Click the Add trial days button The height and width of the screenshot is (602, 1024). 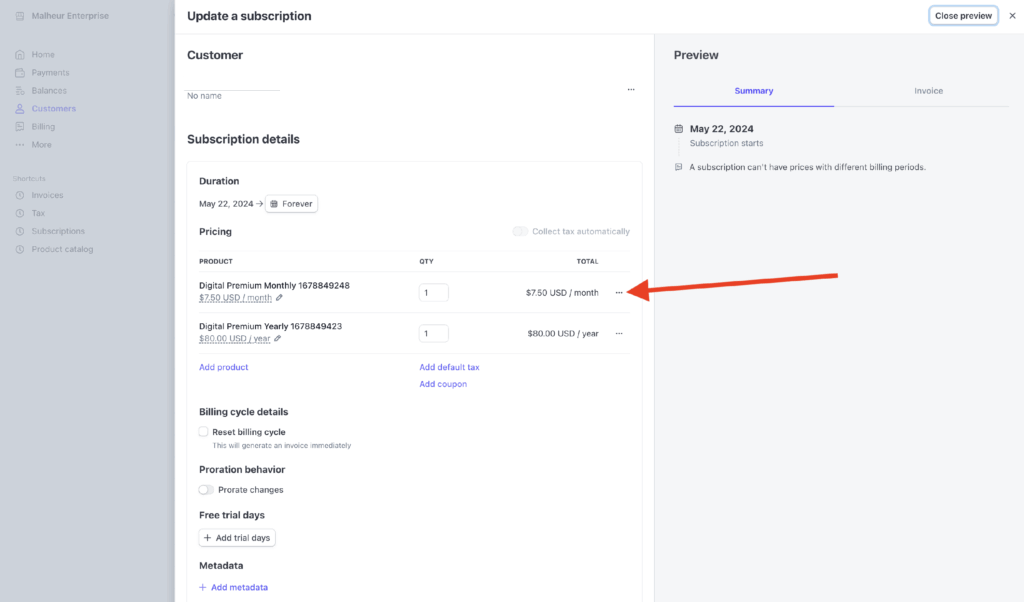[x=237, y=538]
